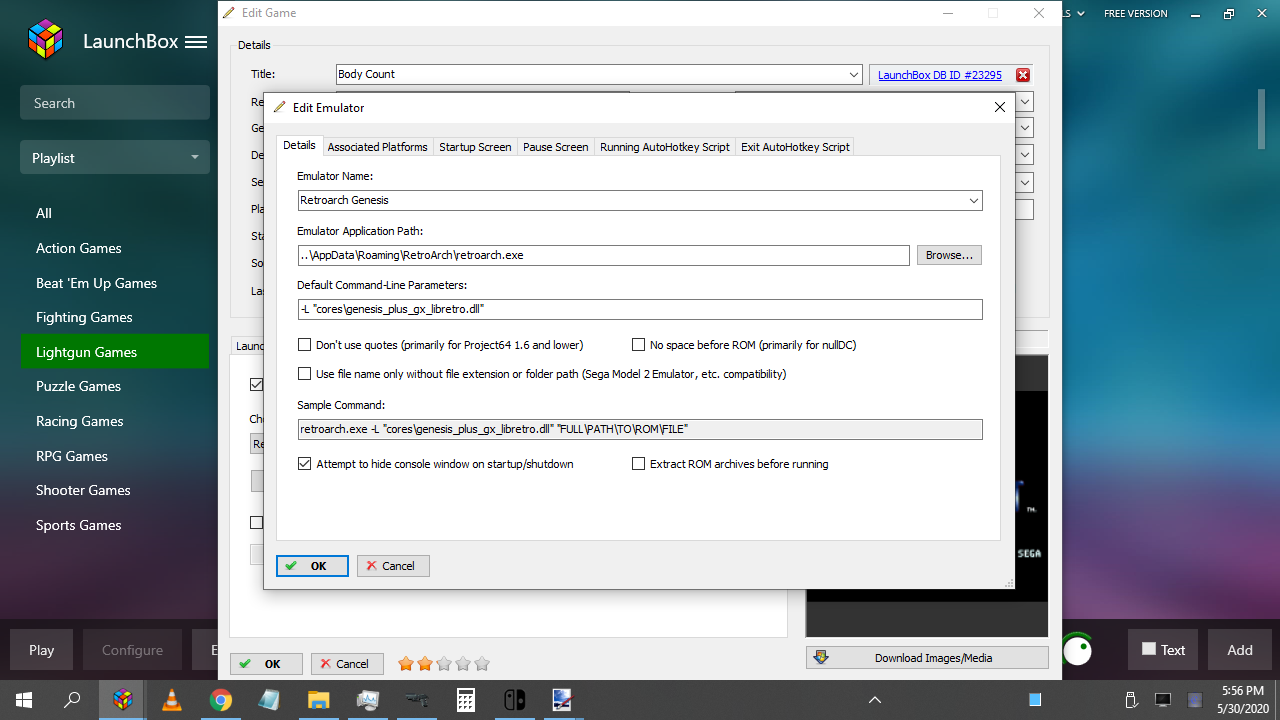Open Google Chrome from taskbar
Image resolution: width=1280 pixels, height=720 pixels.
point(221,700)
